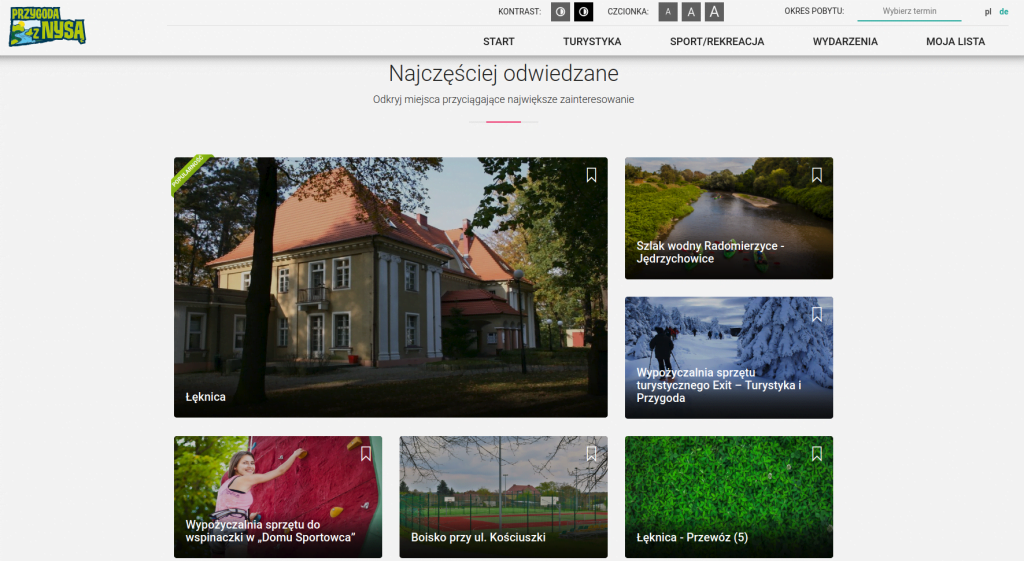Select the largest font size A

(714, 12)
